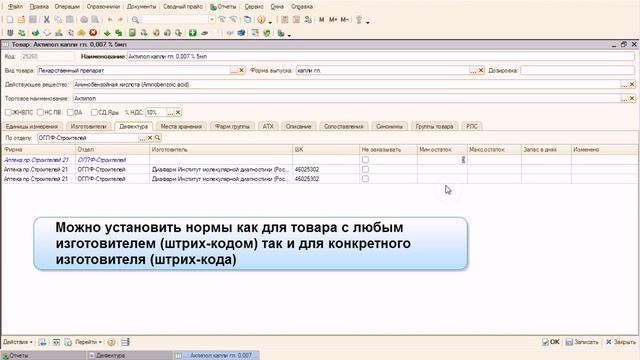640x360 pixels.
Task: Click the M+ memory add button
Action: 333,20
